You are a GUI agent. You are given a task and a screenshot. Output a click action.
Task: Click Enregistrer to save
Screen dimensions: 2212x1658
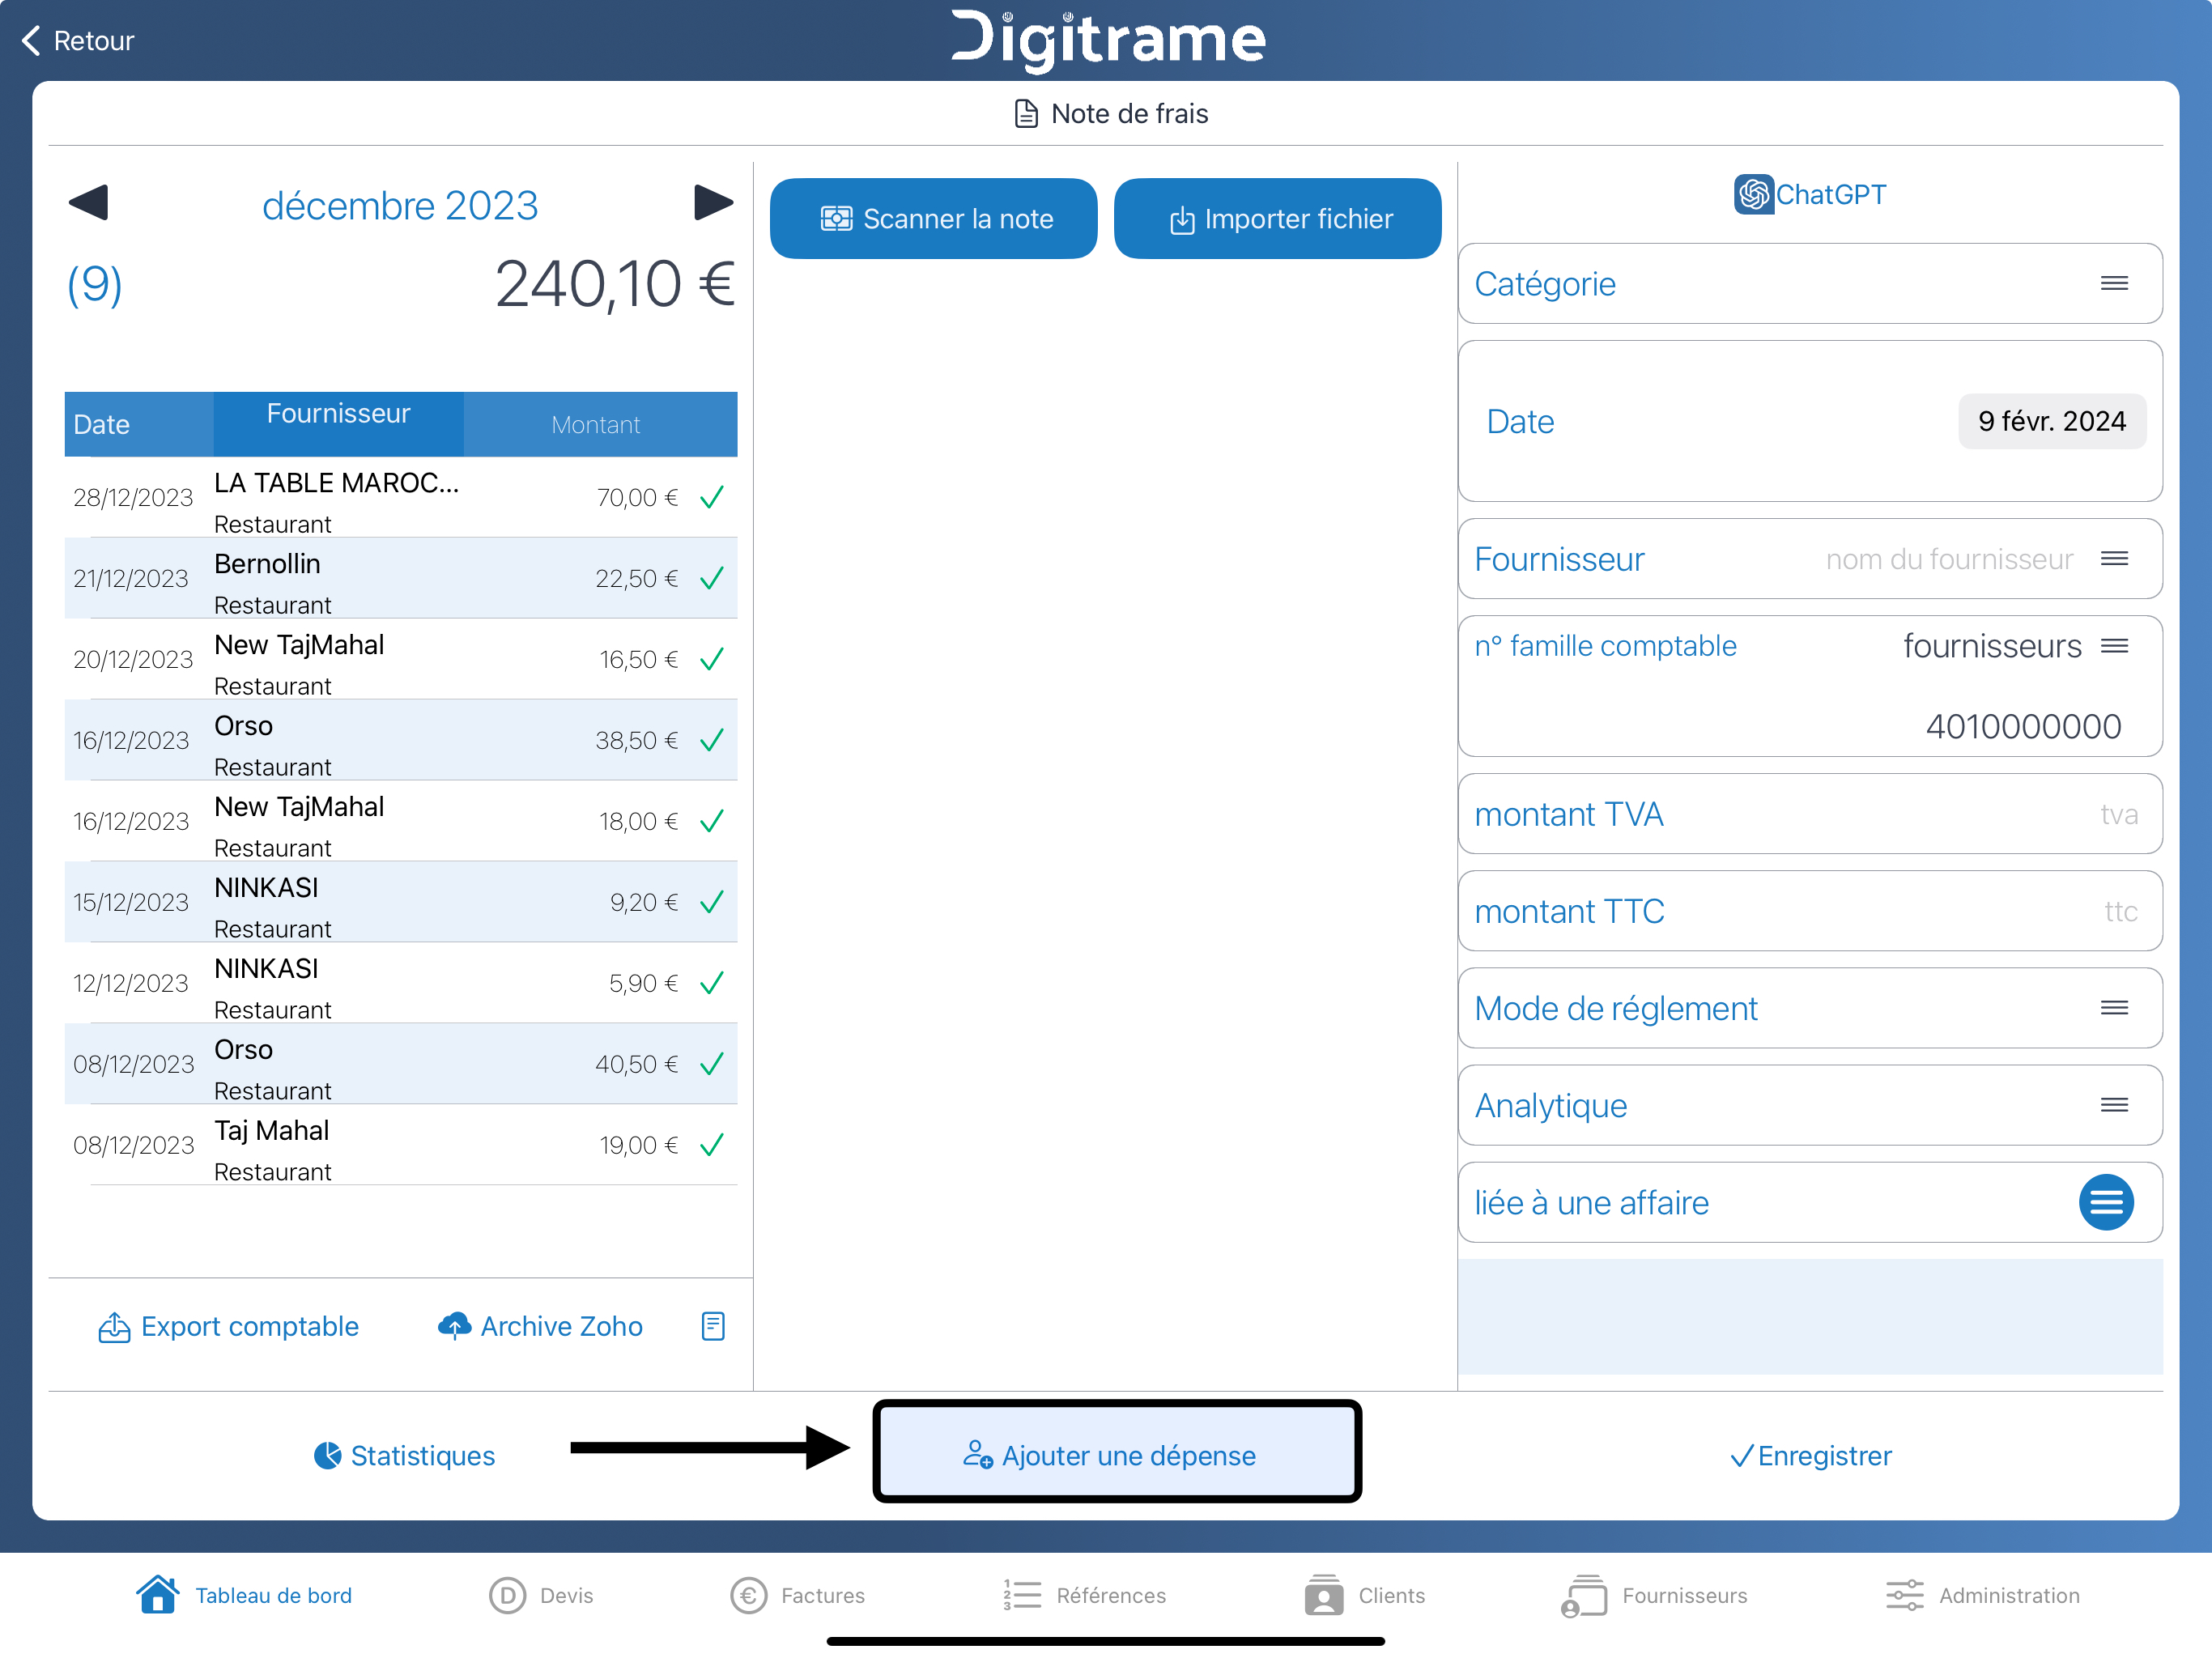1810,1455
